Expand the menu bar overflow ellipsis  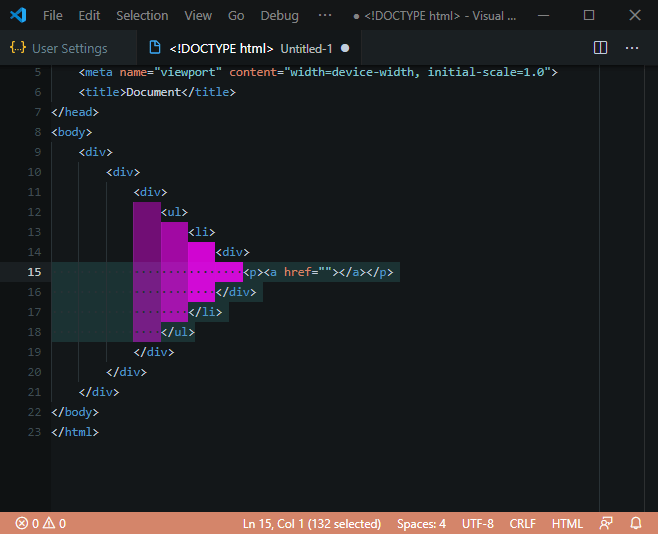pos(325,16)
